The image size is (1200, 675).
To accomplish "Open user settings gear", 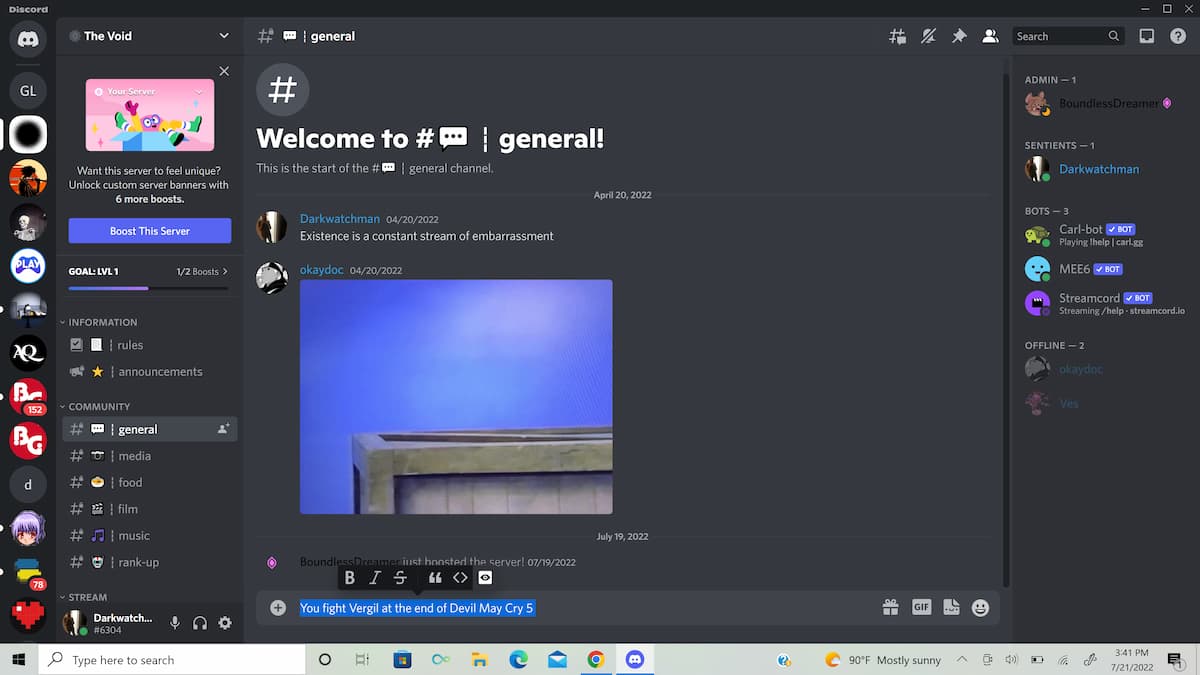I will tap(225, 622).
